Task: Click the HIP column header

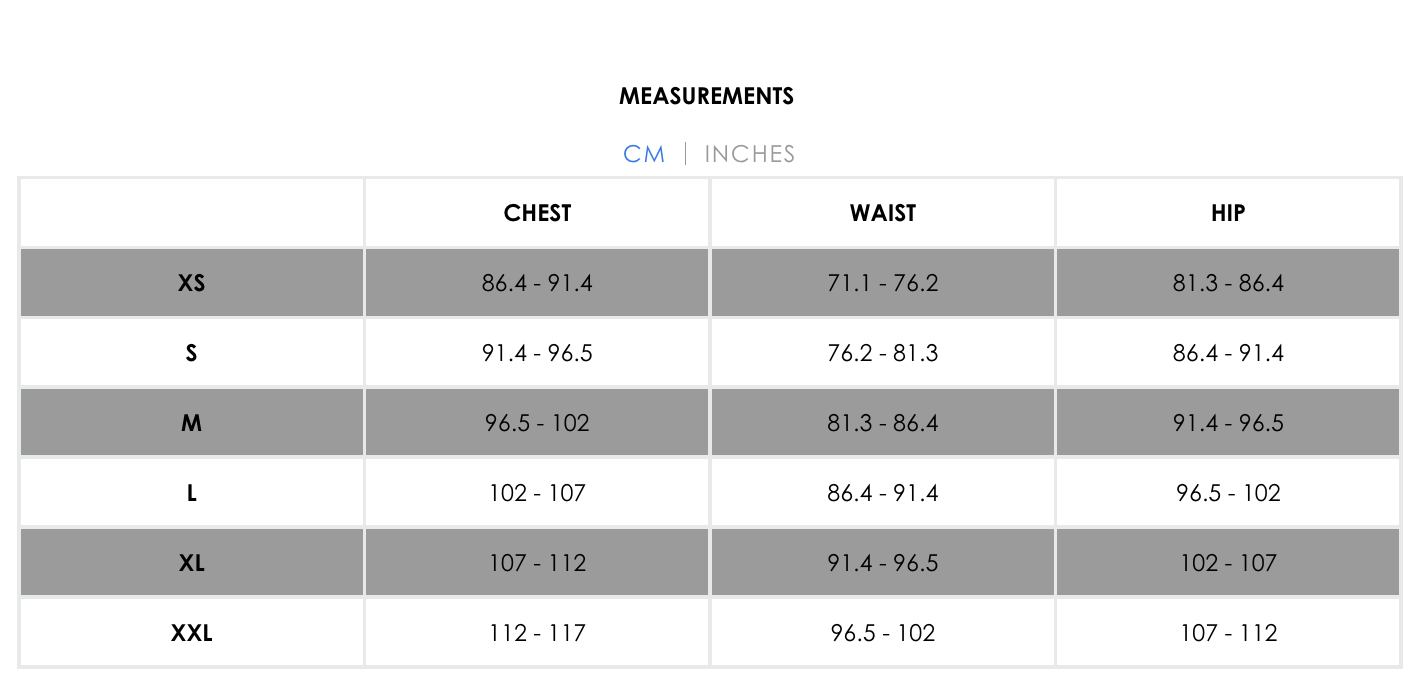Action: pyautogui.click(x=1228, y=213)
